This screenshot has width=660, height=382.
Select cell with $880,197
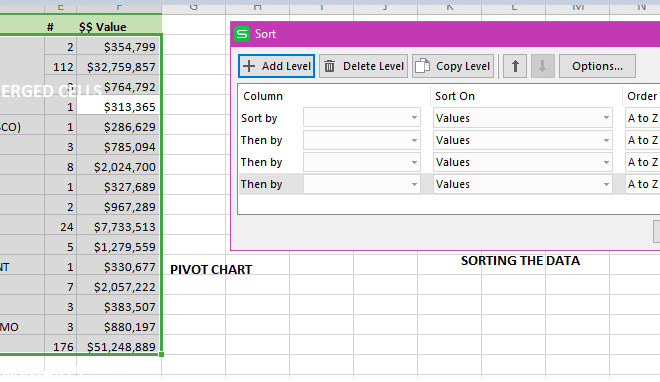118,326
